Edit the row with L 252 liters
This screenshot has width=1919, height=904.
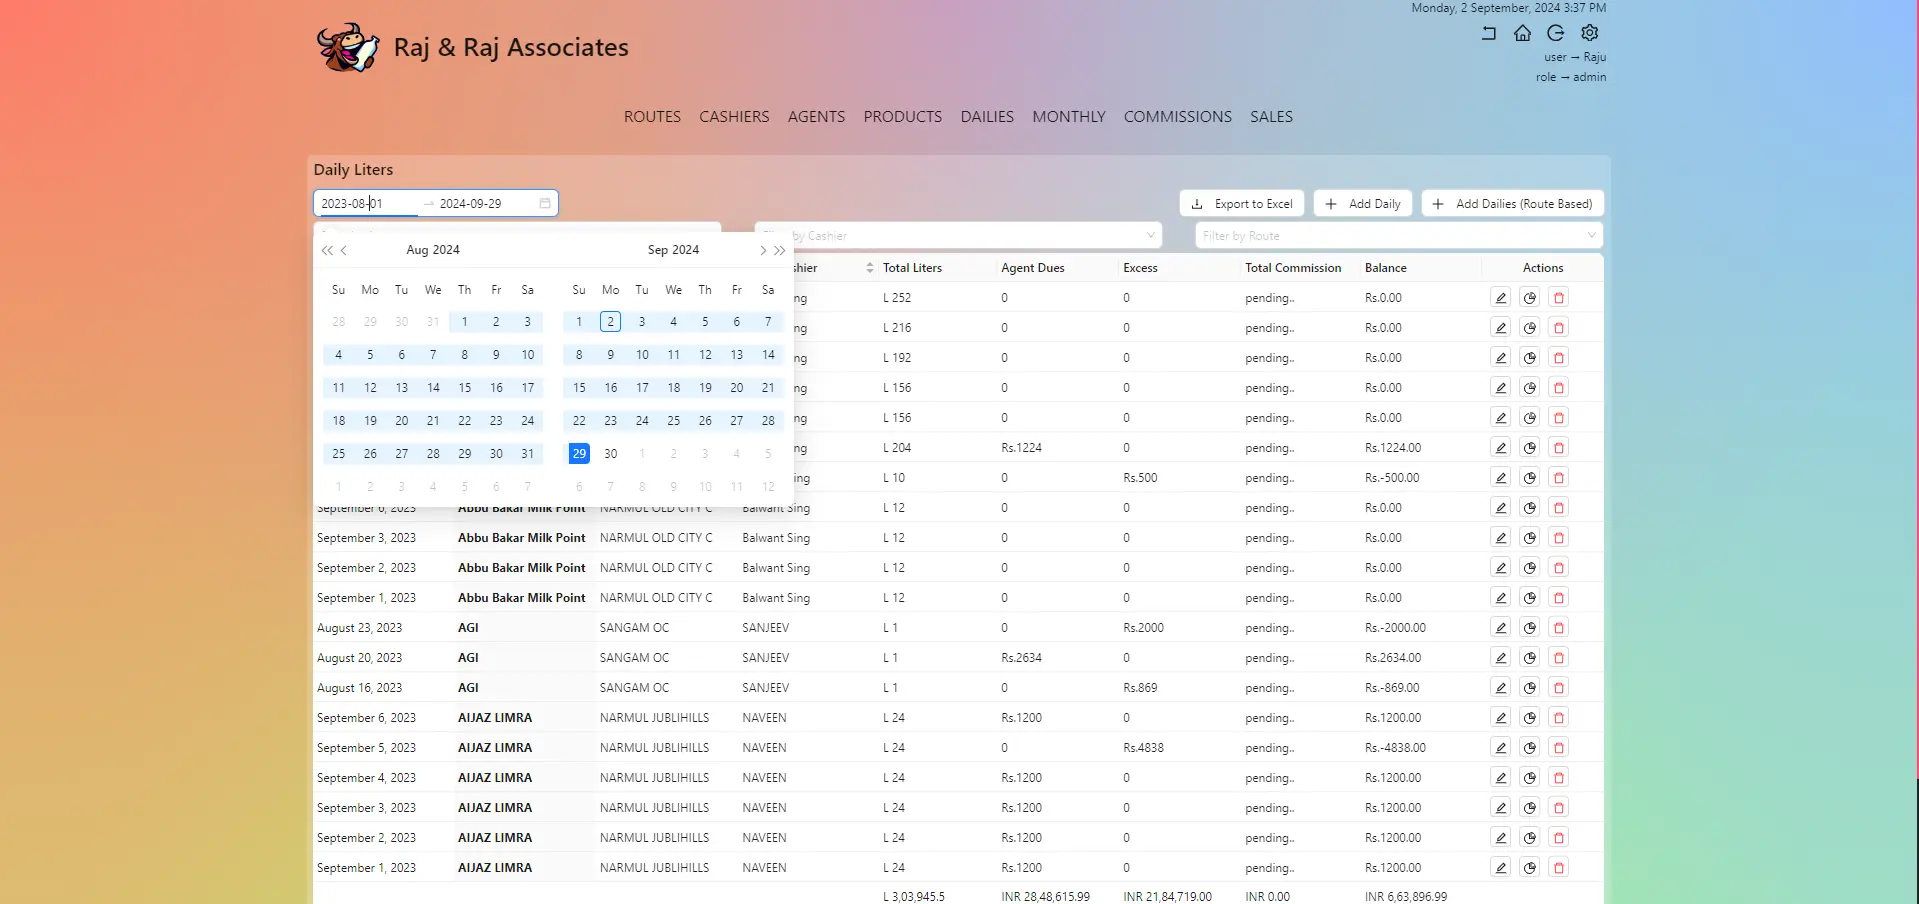(x=1501, y=298)
